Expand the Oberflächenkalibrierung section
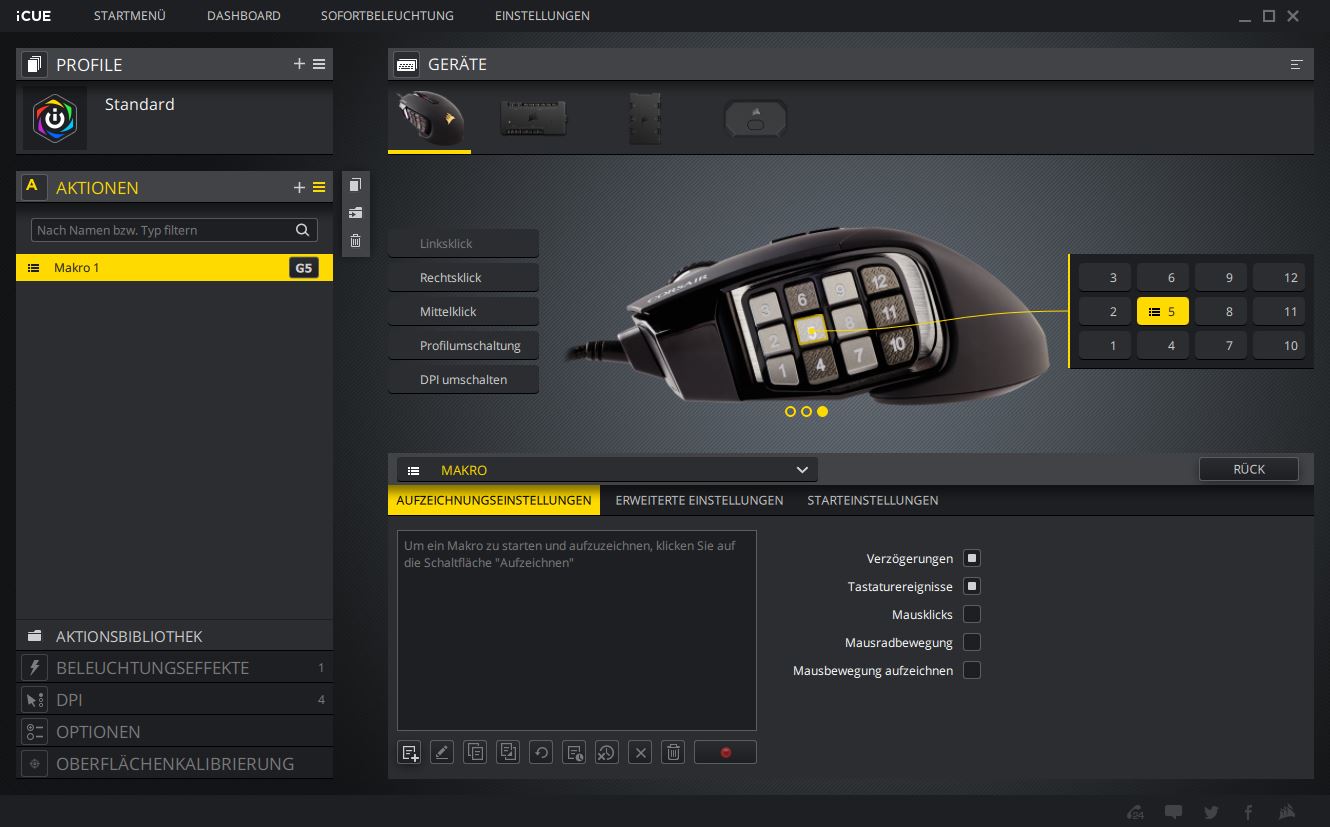1330x827 pixels. point(174,764)
